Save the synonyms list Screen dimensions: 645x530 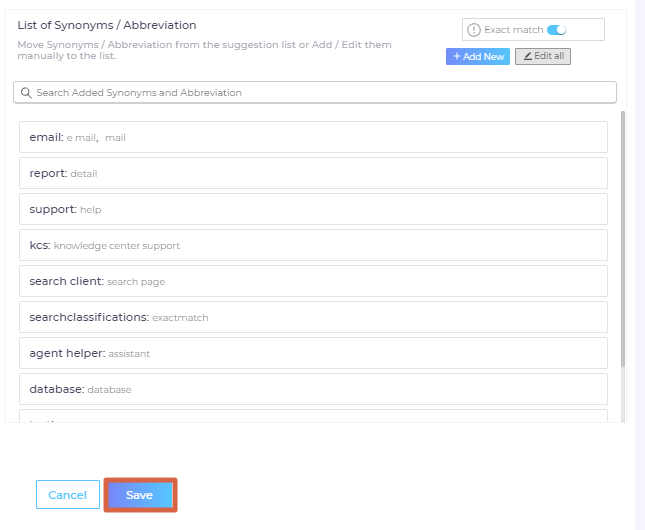(x=140, y=495)
